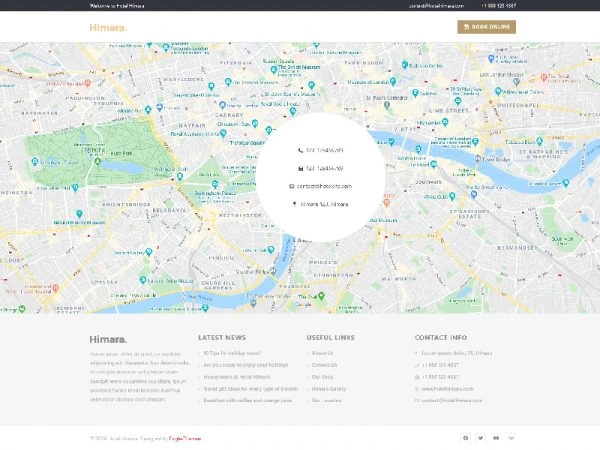Open the Our Location footer link
The width and height of the screenshot is (600, 450).
pyautogui.click(x=326, y=401)
